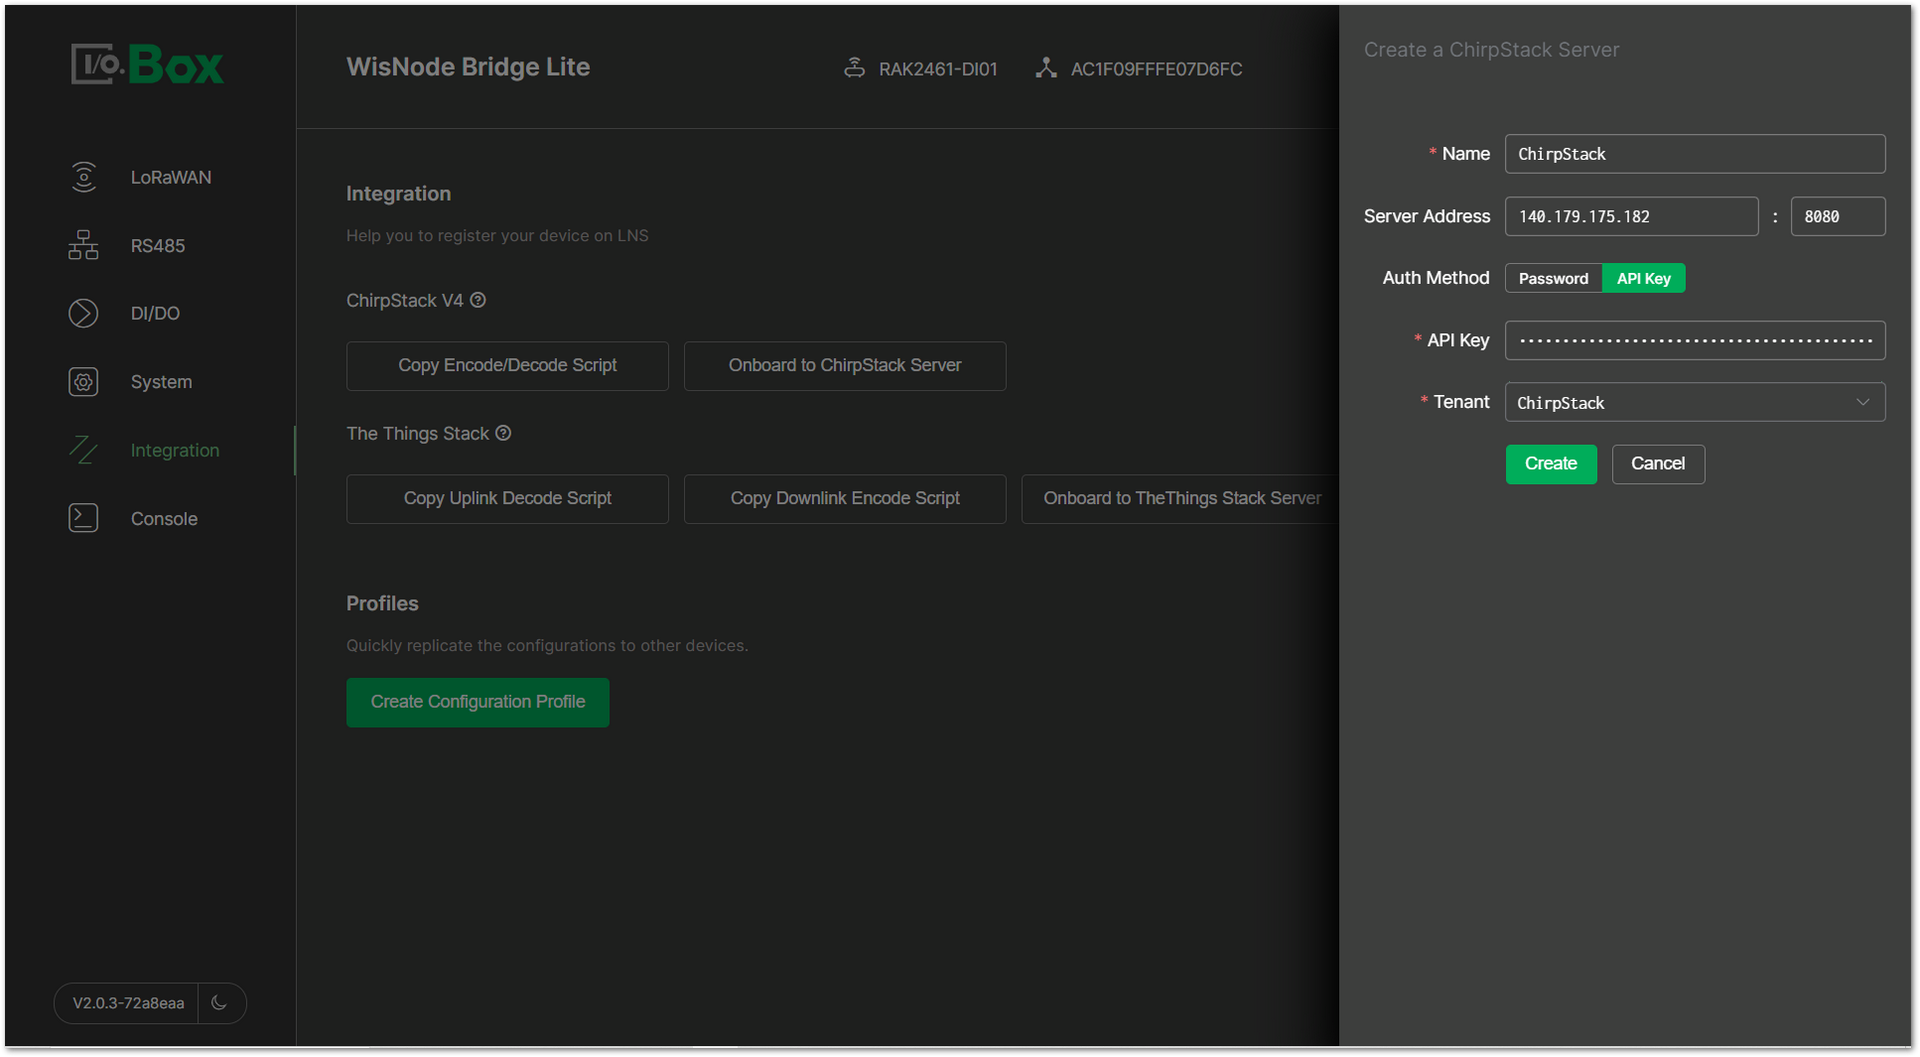Screen dimensions: 1920x1057
Task: Click Copy Uplink Decode Script
Action: tap(507, 499)
